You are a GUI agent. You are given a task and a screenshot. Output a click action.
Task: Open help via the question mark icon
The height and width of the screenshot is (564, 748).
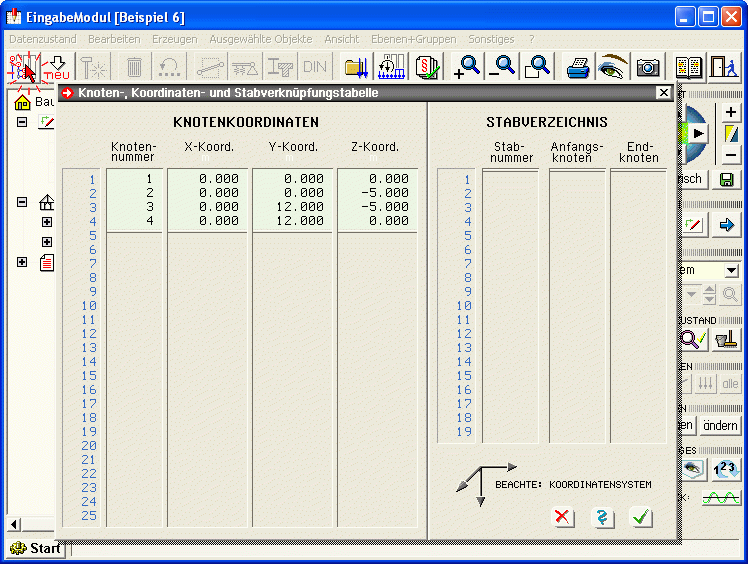tap(602, 517)
